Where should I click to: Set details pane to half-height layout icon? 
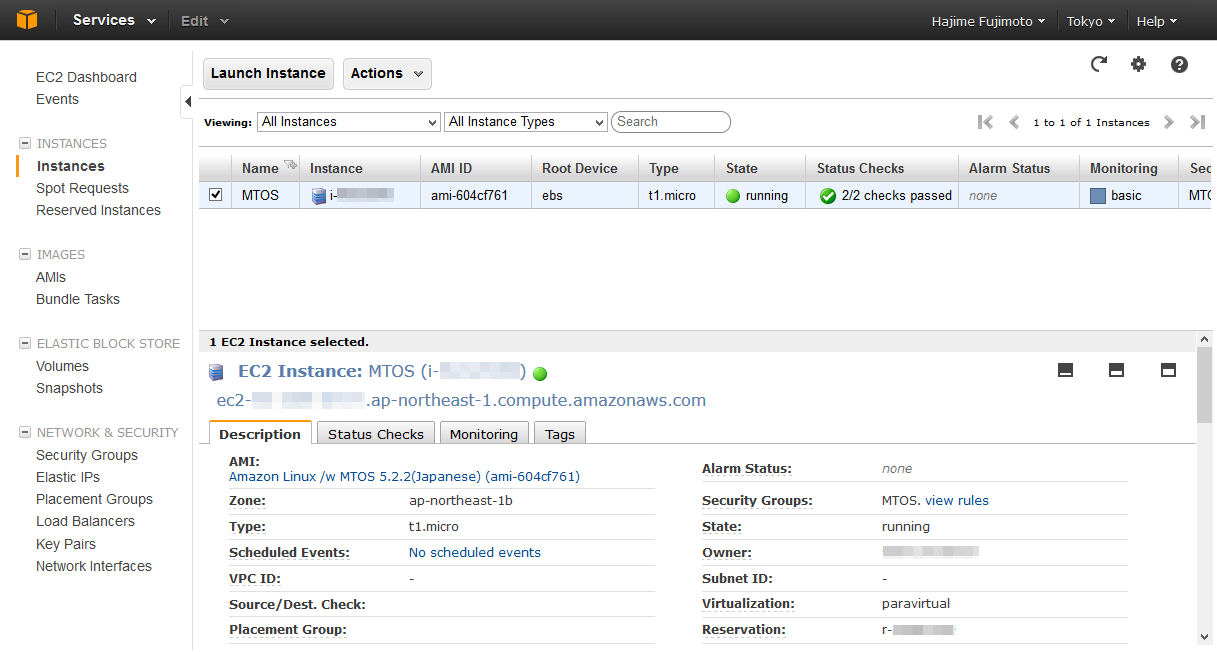[1116, 370]
